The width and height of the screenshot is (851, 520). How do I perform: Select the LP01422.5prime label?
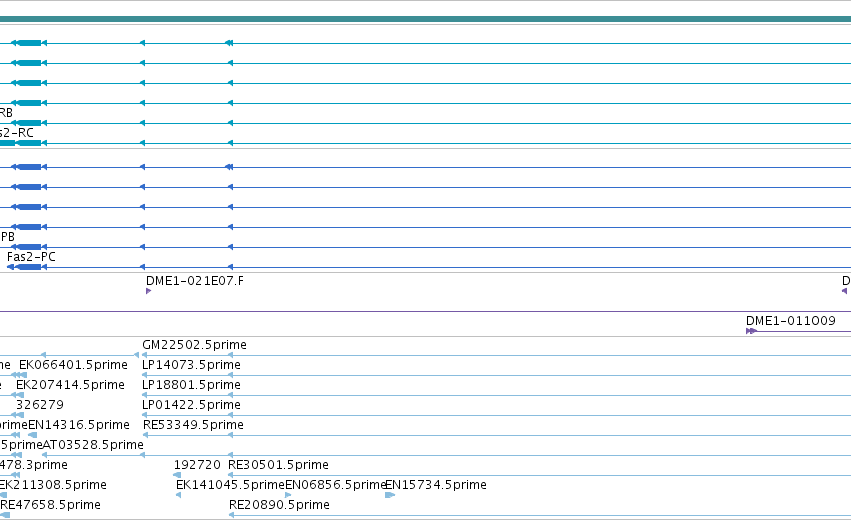(191, 405)
